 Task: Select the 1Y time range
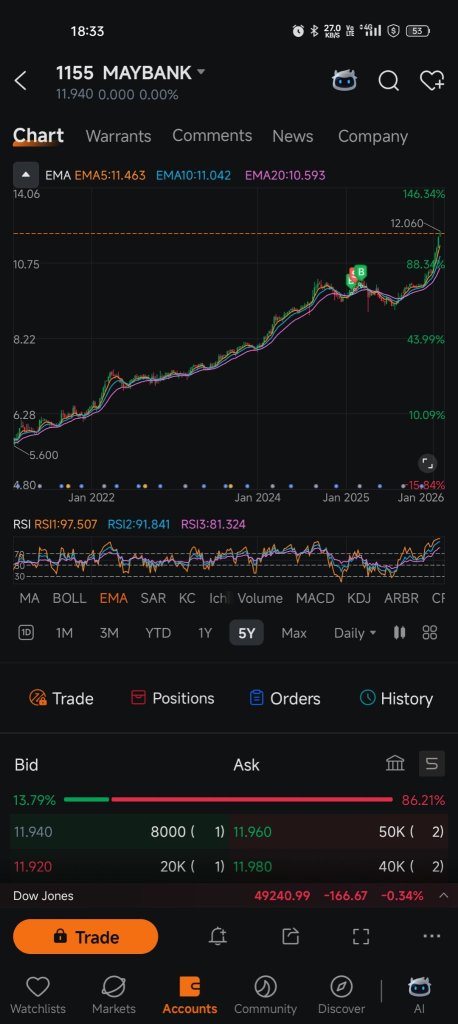[x=205, y=633]
